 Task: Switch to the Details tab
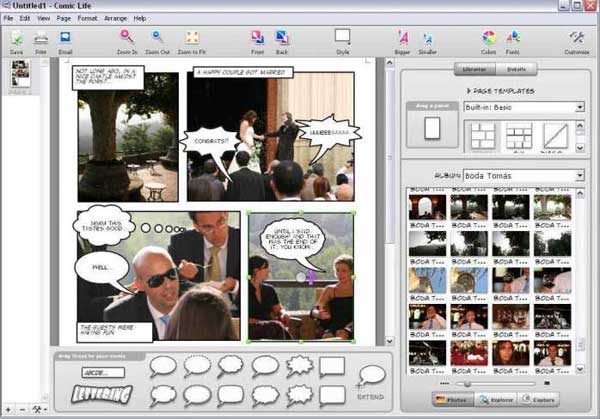point(517,69)
